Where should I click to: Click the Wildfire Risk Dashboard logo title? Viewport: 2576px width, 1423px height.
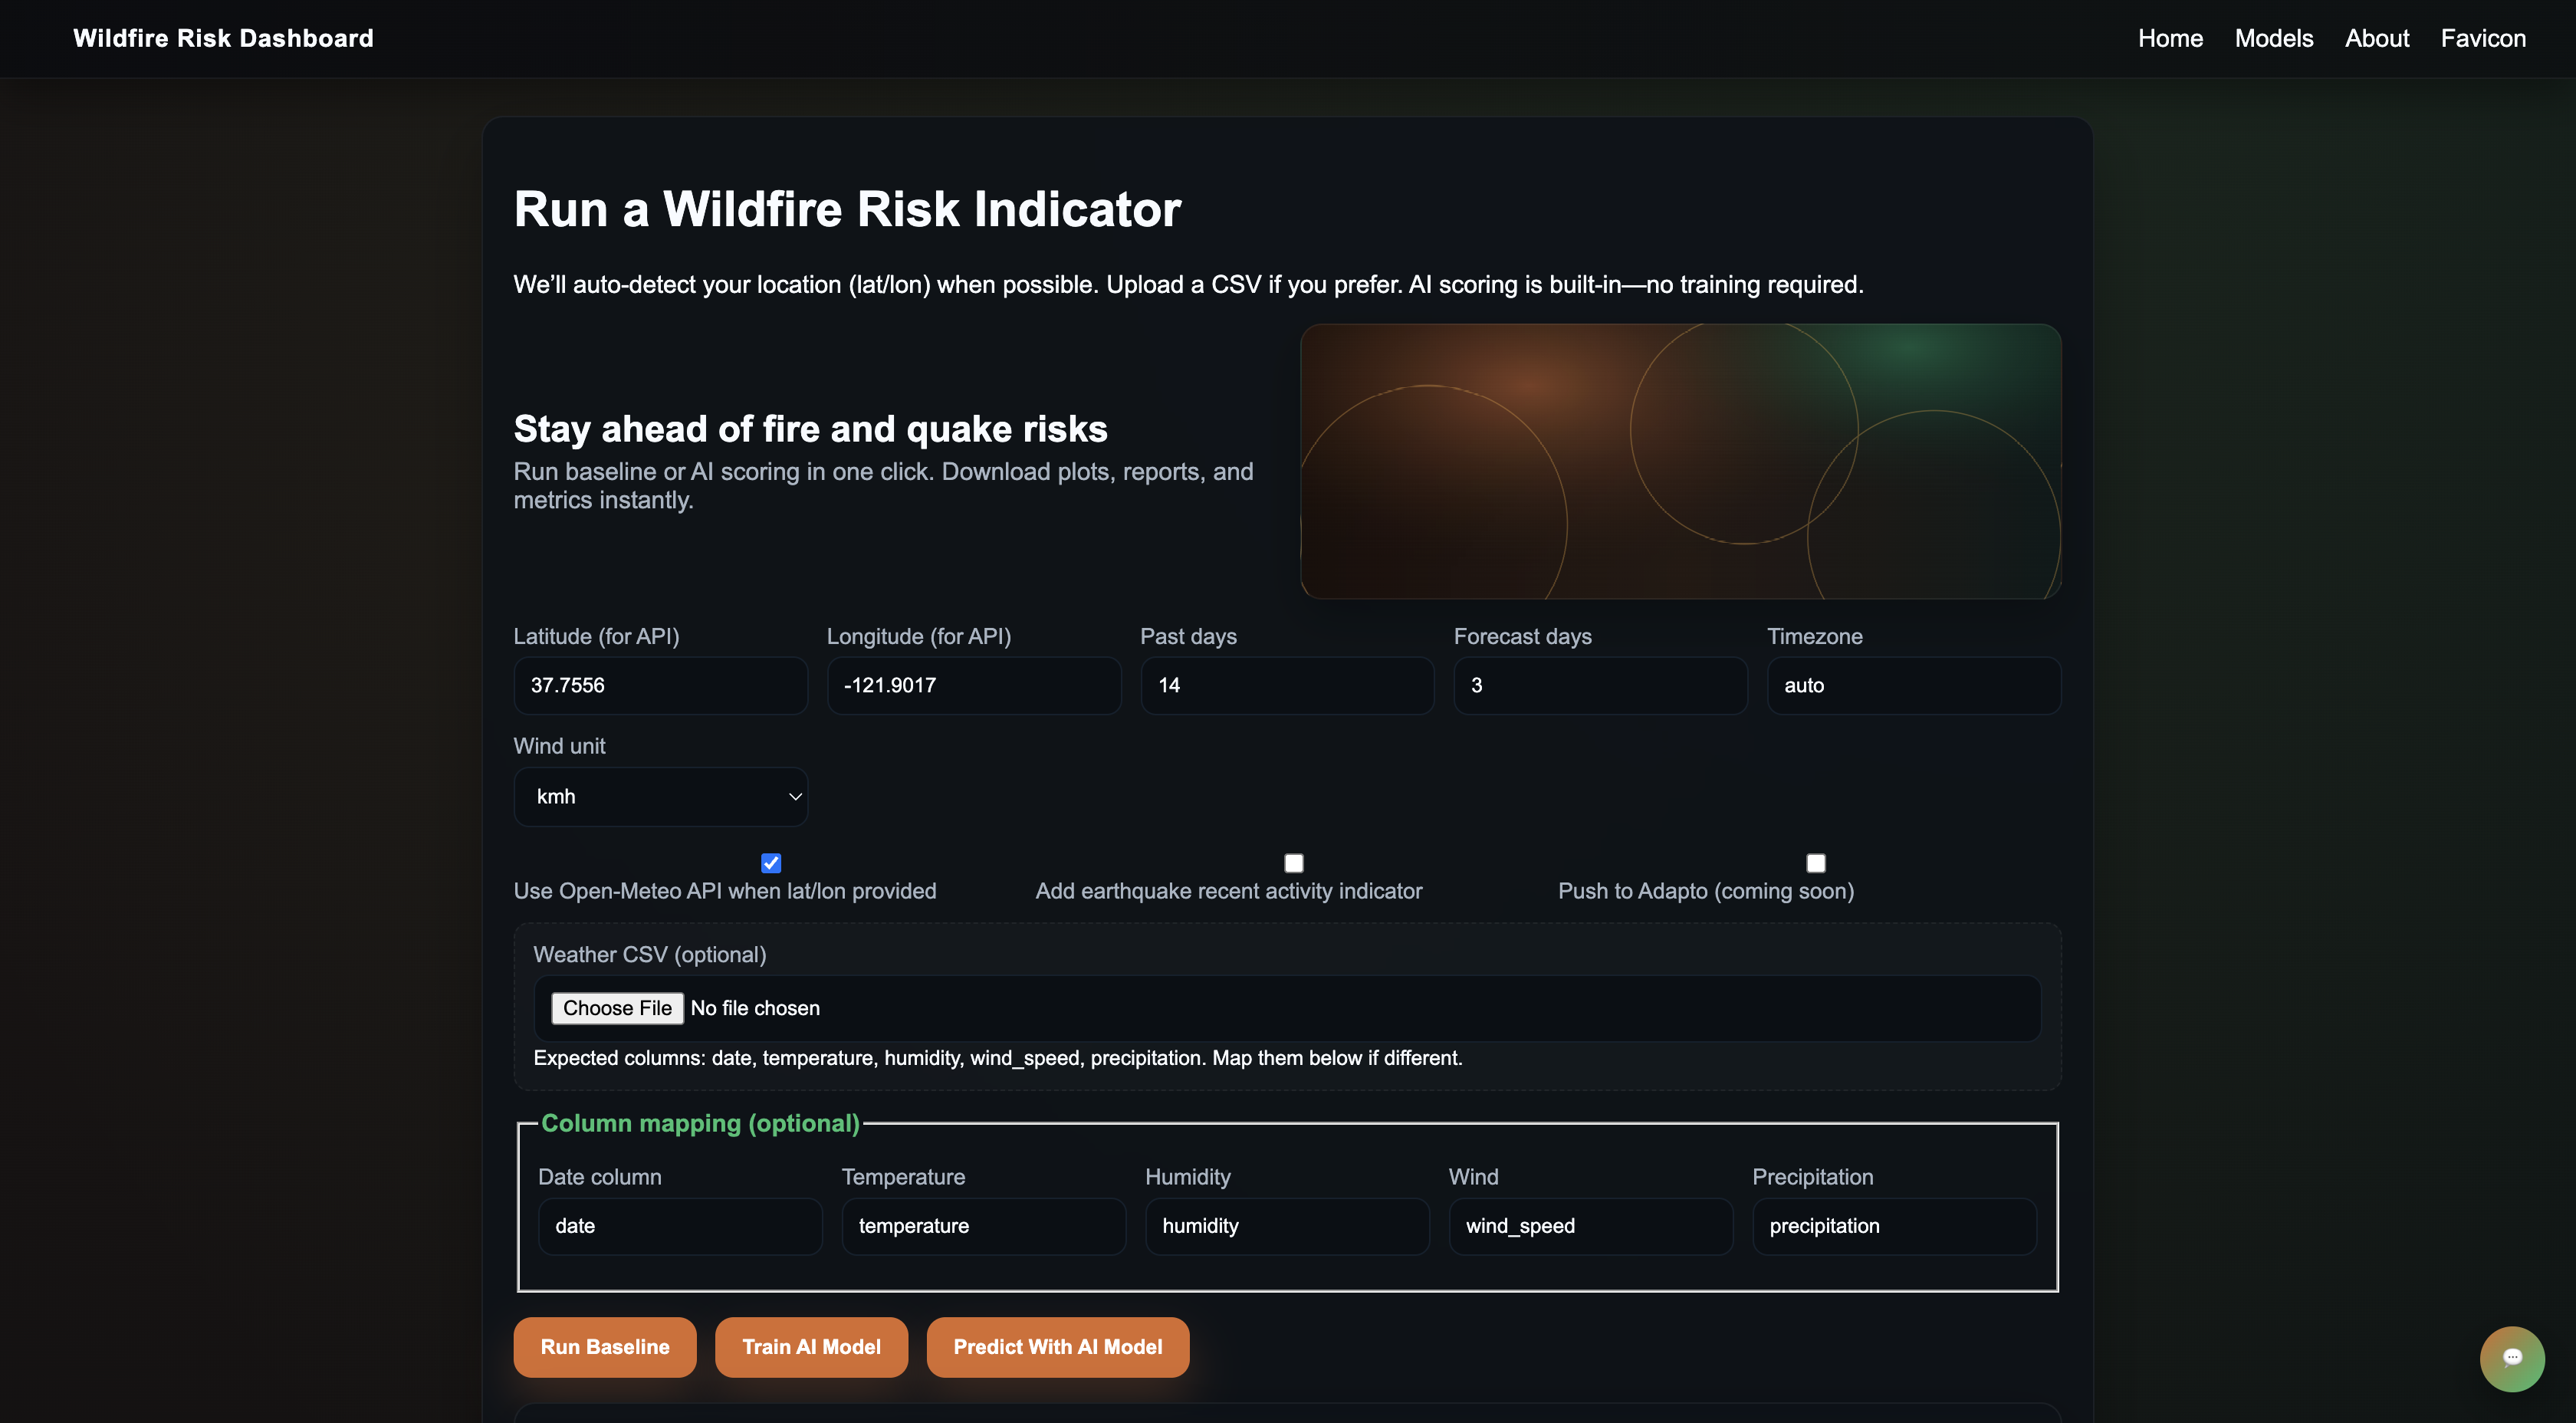[x=223, y=38]
